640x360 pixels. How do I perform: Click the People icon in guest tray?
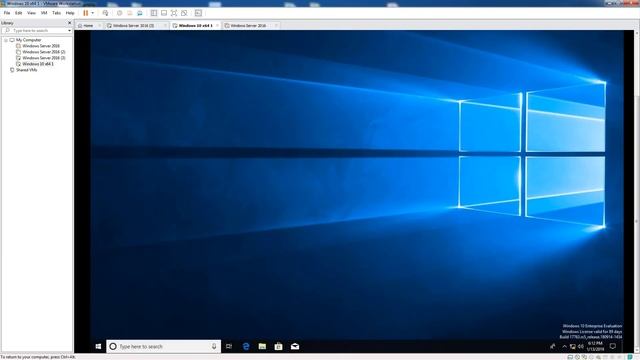click(x=552, y=346)
